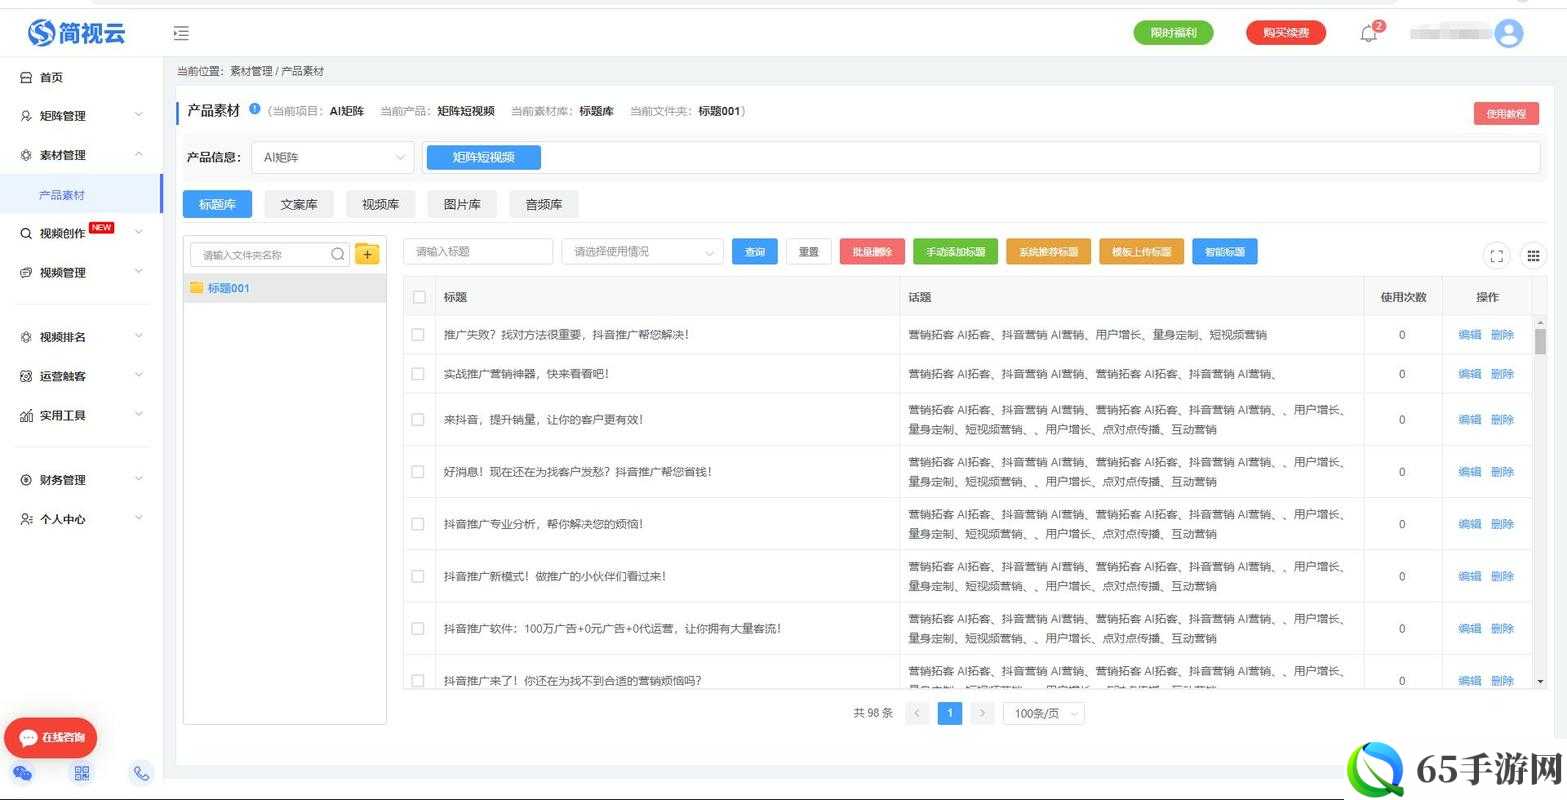The height and width of the screenshot is (800, 1567).
Task: Expand 实用工具 sidebar menu
Action: (81, 415)
